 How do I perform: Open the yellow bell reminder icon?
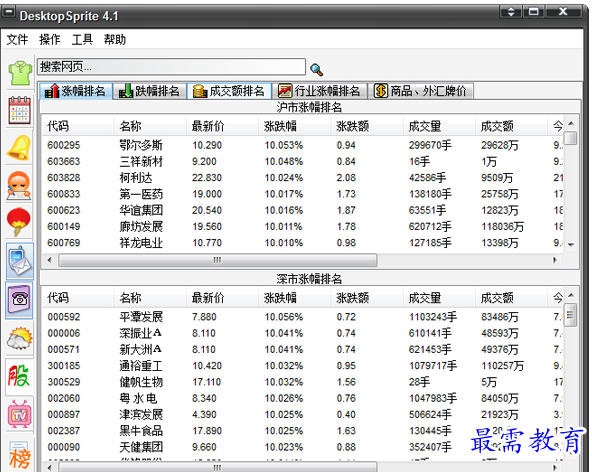[19, 148]
